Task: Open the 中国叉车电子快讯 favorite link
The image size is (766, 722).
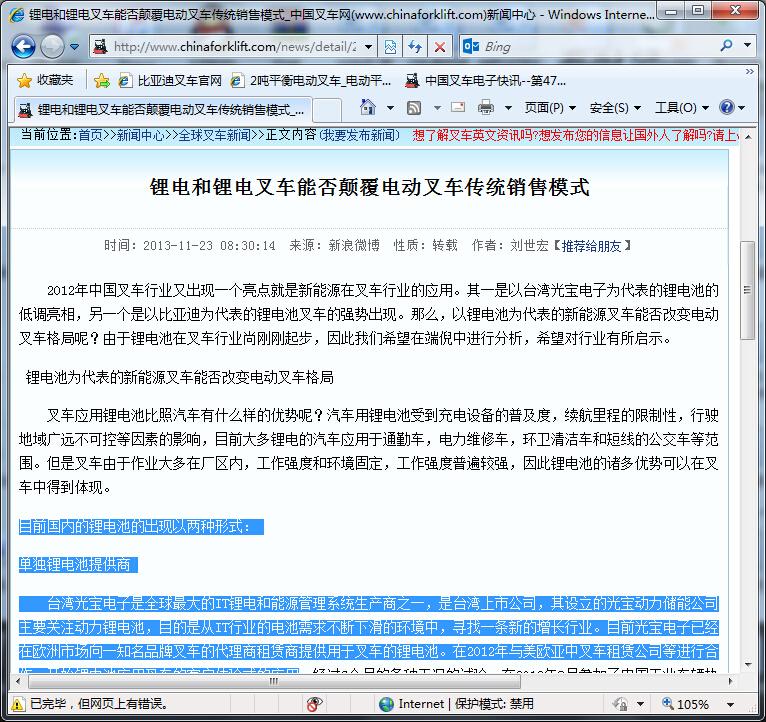Action: coord(486,80)
